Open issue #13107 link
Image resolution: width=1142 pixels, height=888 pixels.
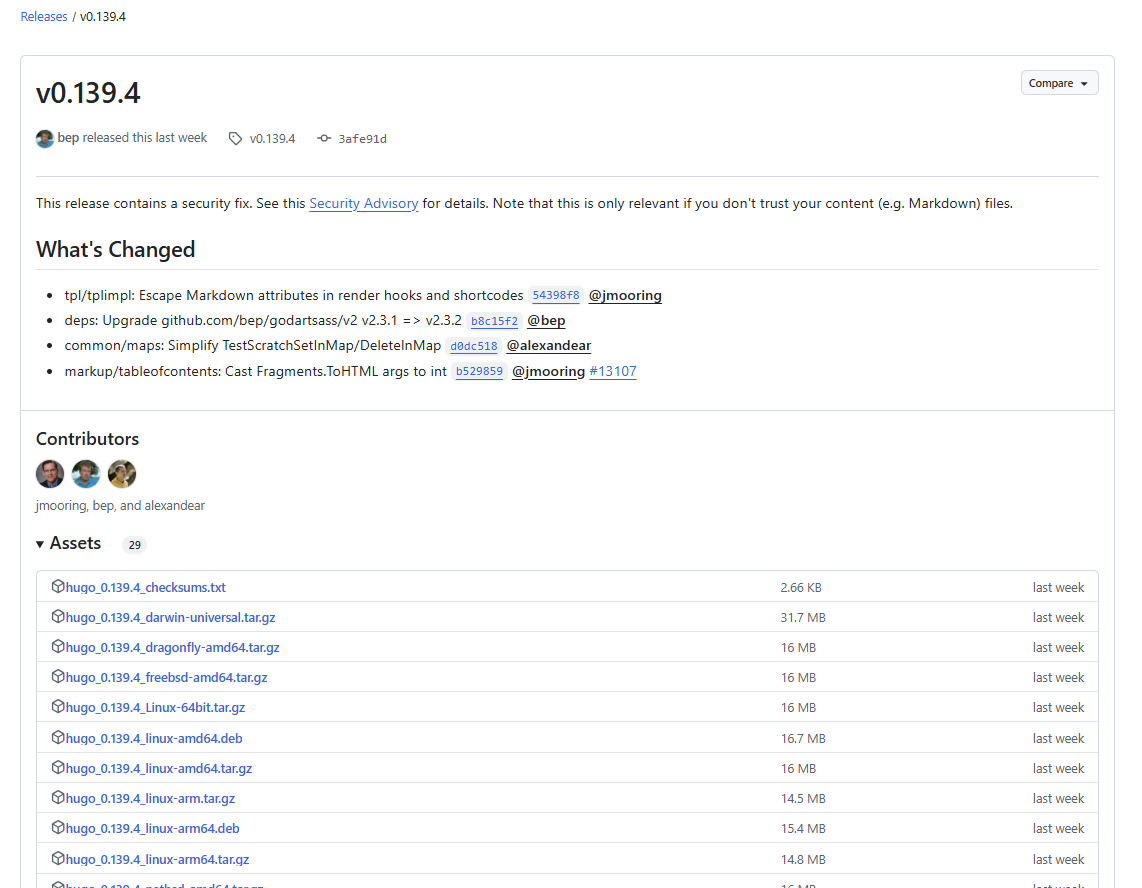pos(612,371)
